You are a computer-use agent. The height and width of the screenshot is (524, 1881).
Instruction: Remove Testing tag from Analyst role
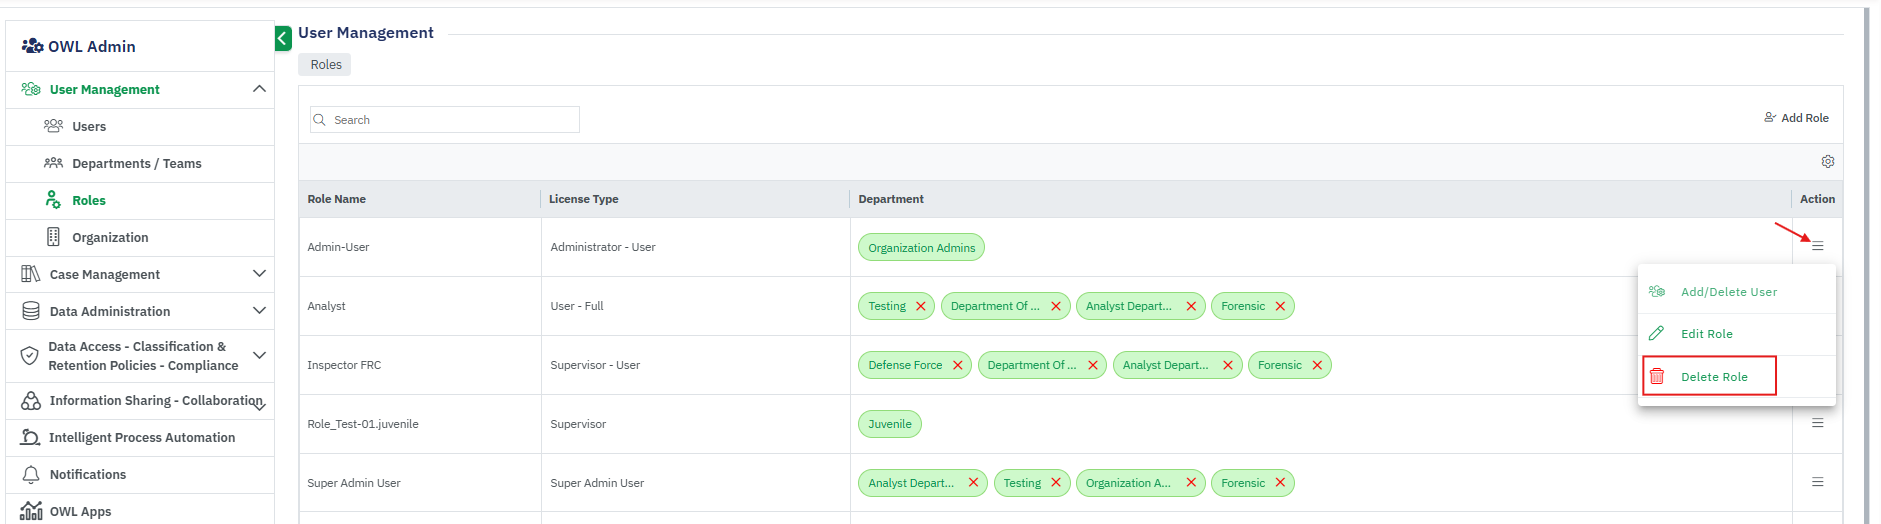point(920,307)
